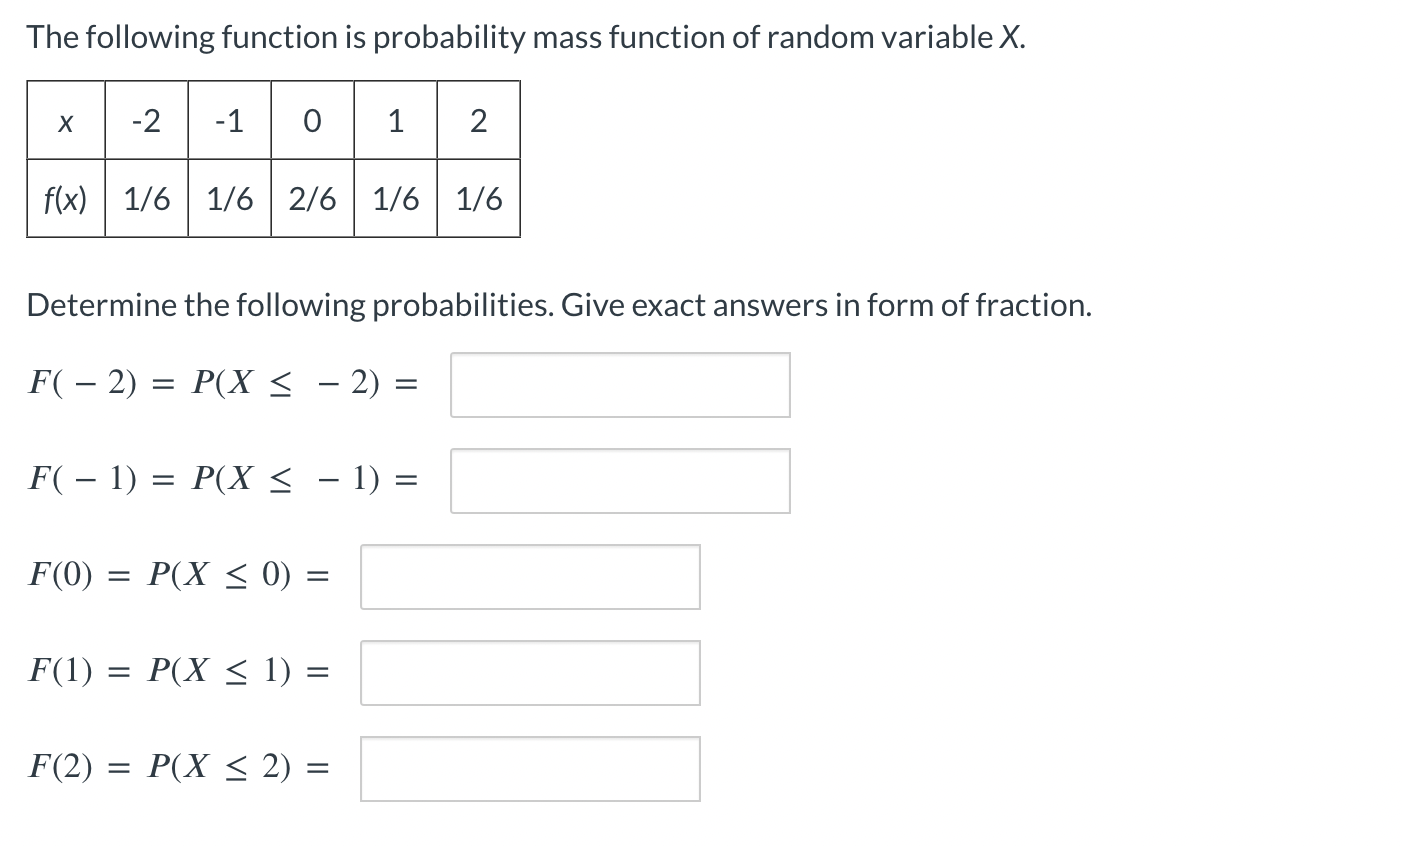Viewport: 1402px width, 846px height.
Task: Click the answer box for F(0)
Action: (x=529, y=576)
